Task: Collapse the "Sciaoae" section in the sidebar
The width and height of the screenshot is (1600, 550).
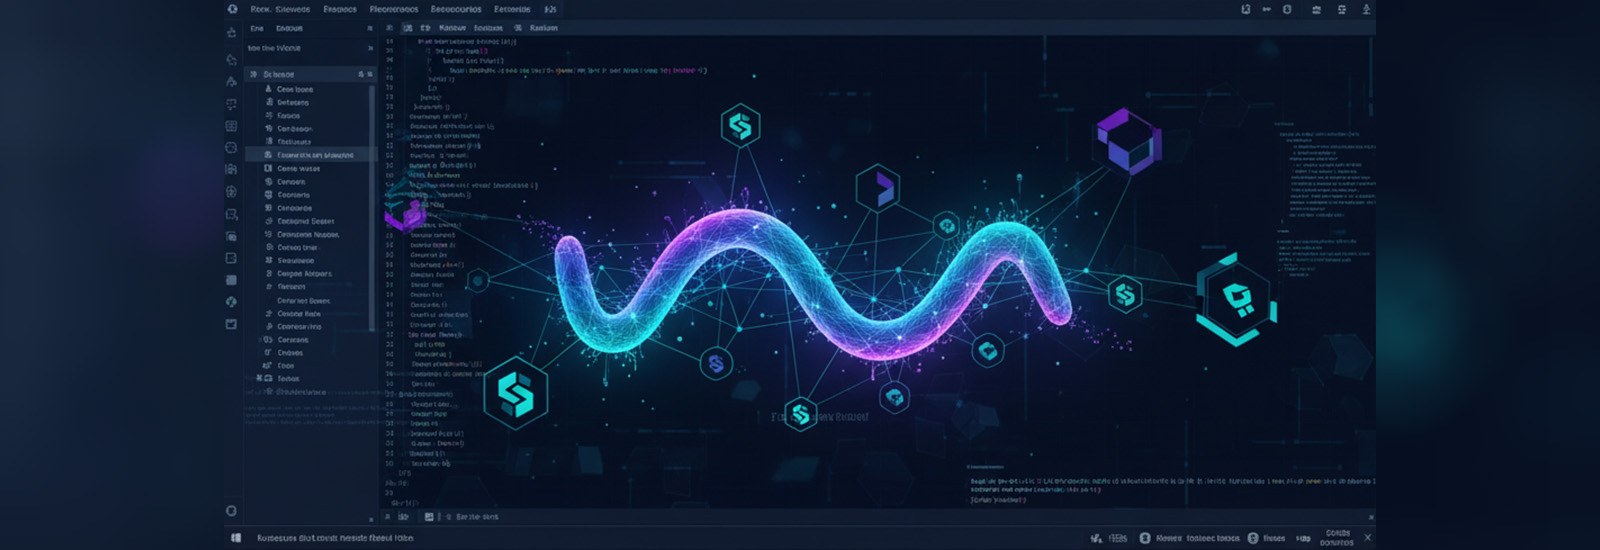Action: coord(254,74)
